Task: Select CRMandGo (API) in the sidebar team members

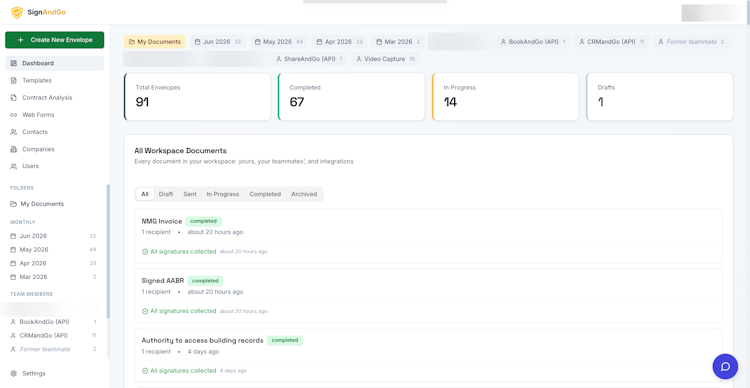Action: pyautogui.click(x=54, y=335)
